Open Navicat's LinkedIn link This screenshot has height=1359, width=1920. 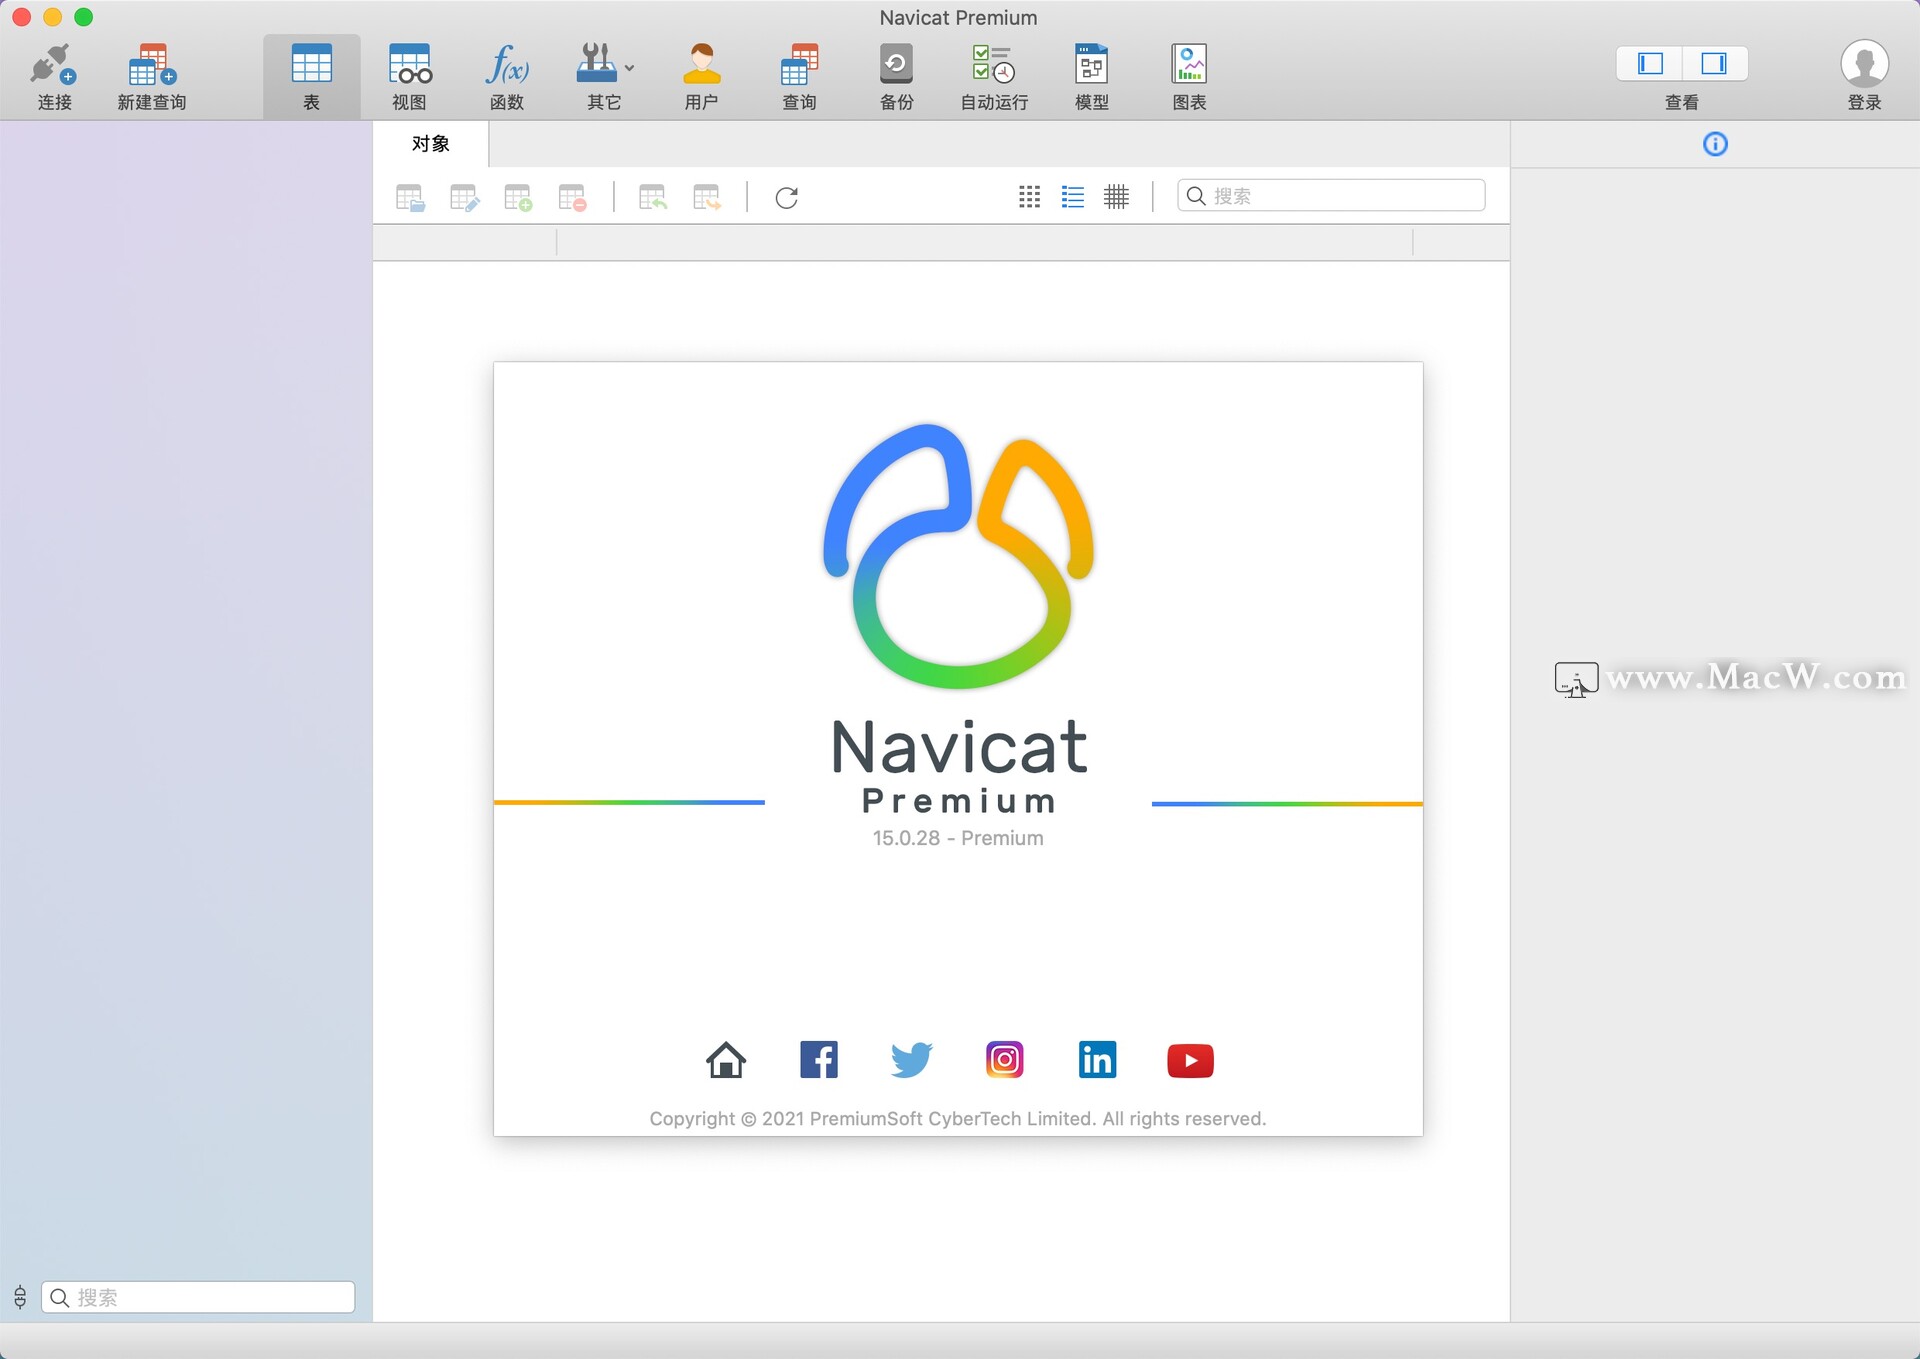[1097, 1060]
